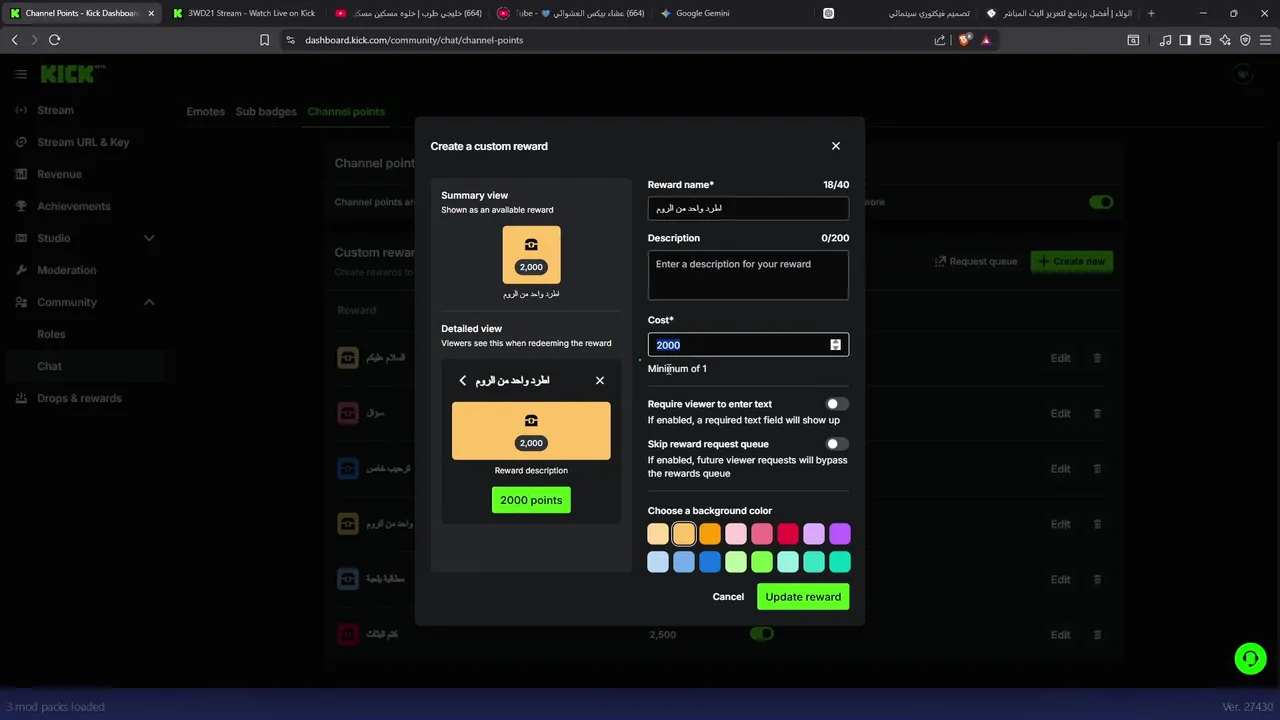Click the Drops & rewards sidebar icon
This screenshot has width=1280, height=720.
(x=21, y=398)
